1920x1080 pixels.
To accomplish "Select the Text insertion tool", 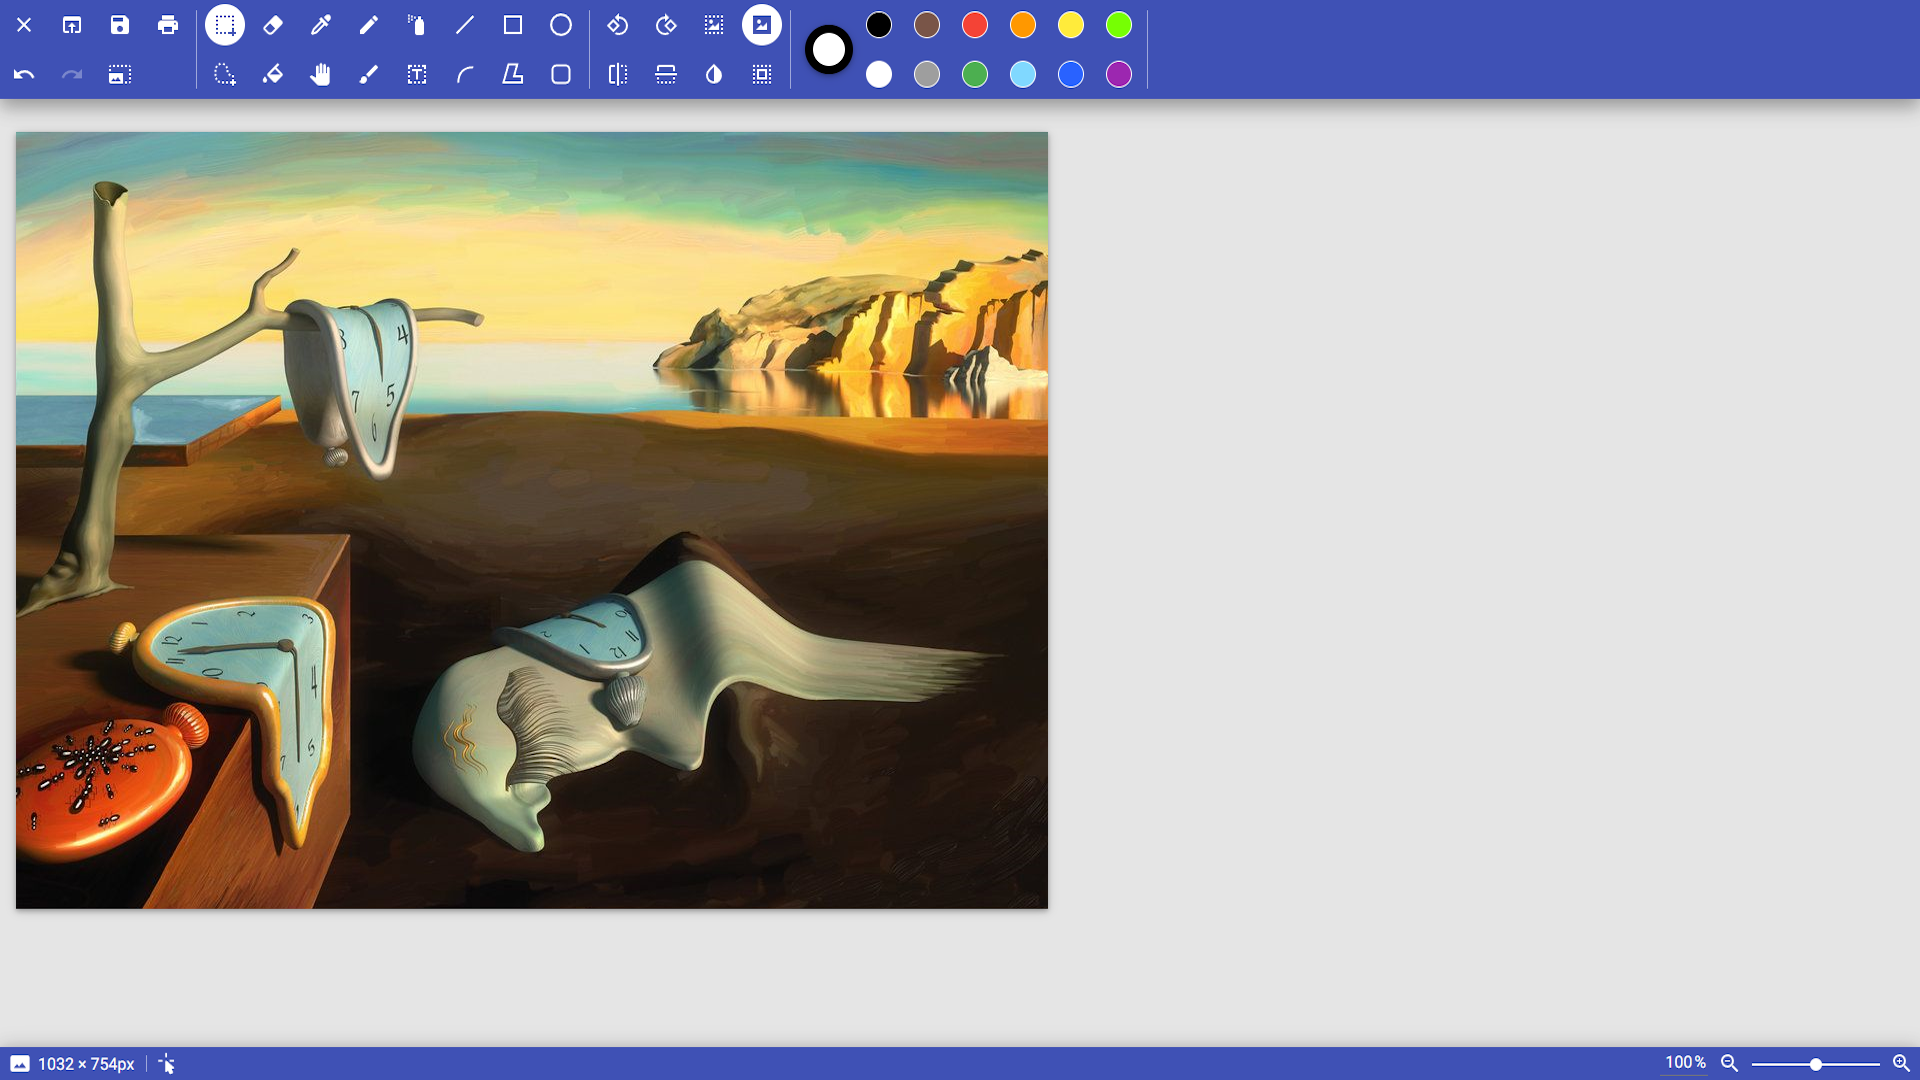I will point(417,74).
